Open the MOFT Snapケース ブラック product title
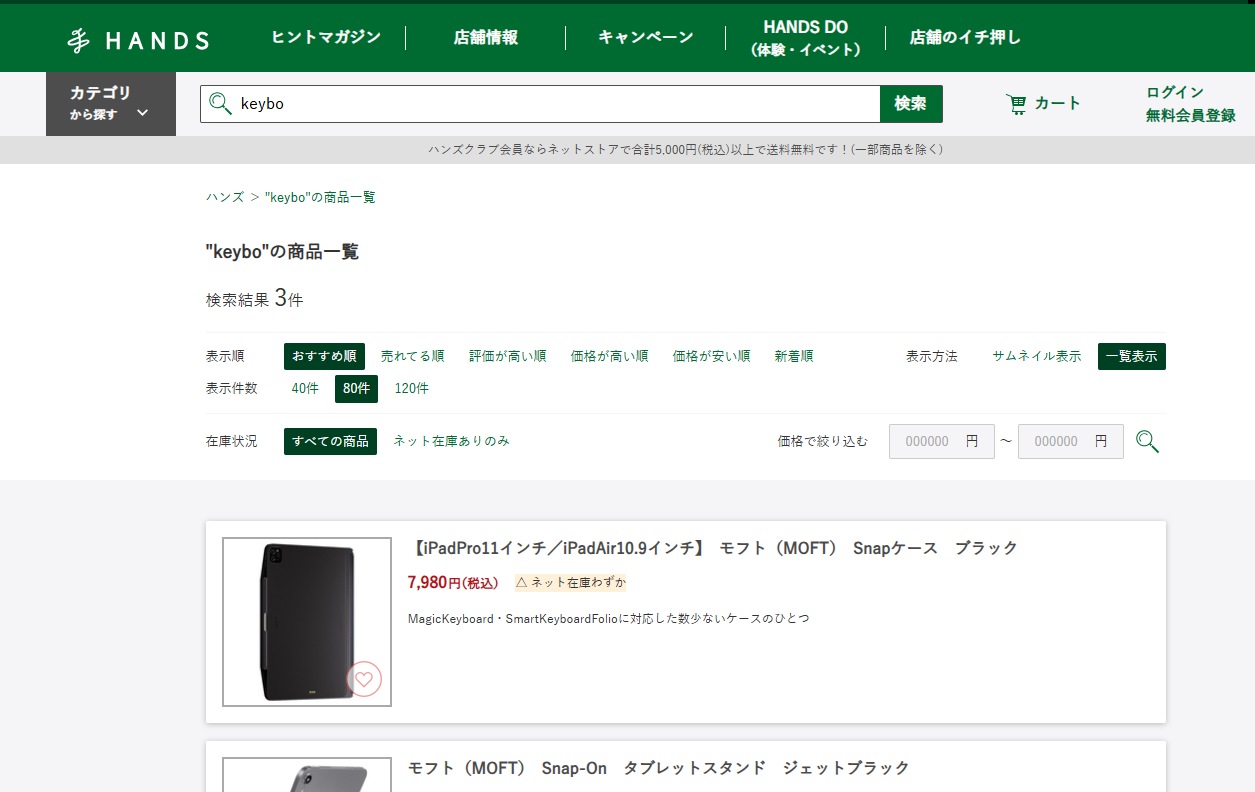1255x792 pixels. tap(713, 548)
